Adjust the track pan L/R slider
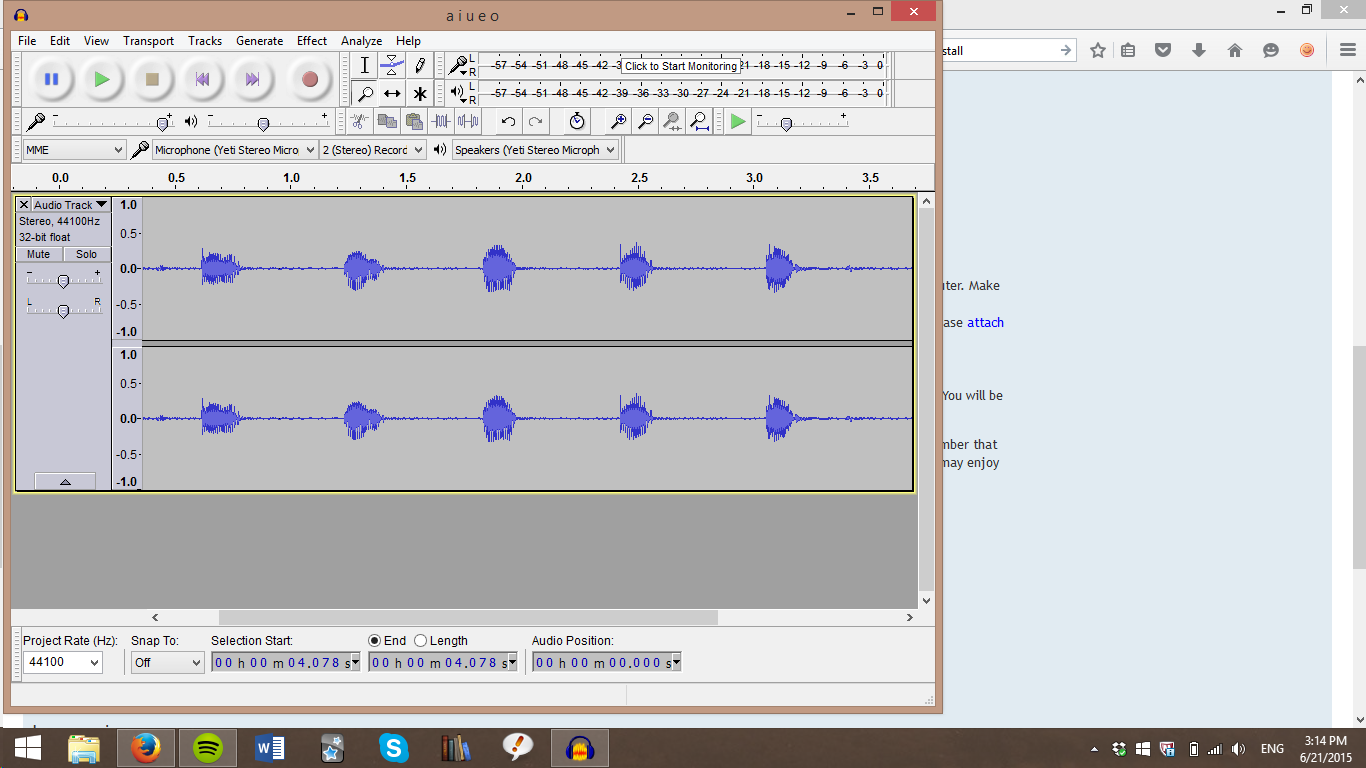Viewport: 1366px width, 768px height. [x=63, y=310]
